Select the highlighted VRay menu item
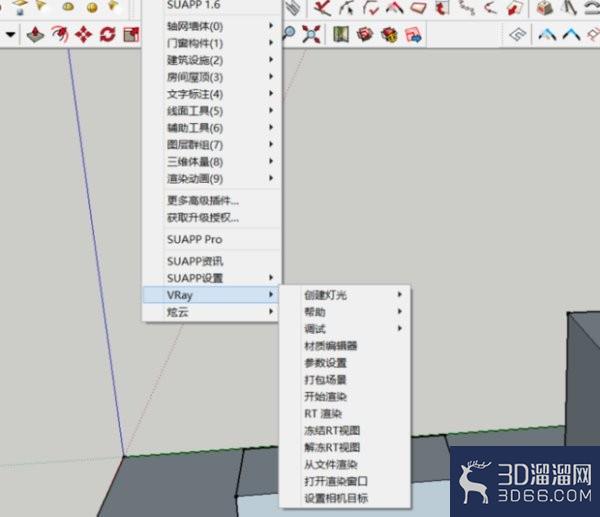Screen dimensions: 600x517 [212, 295]
